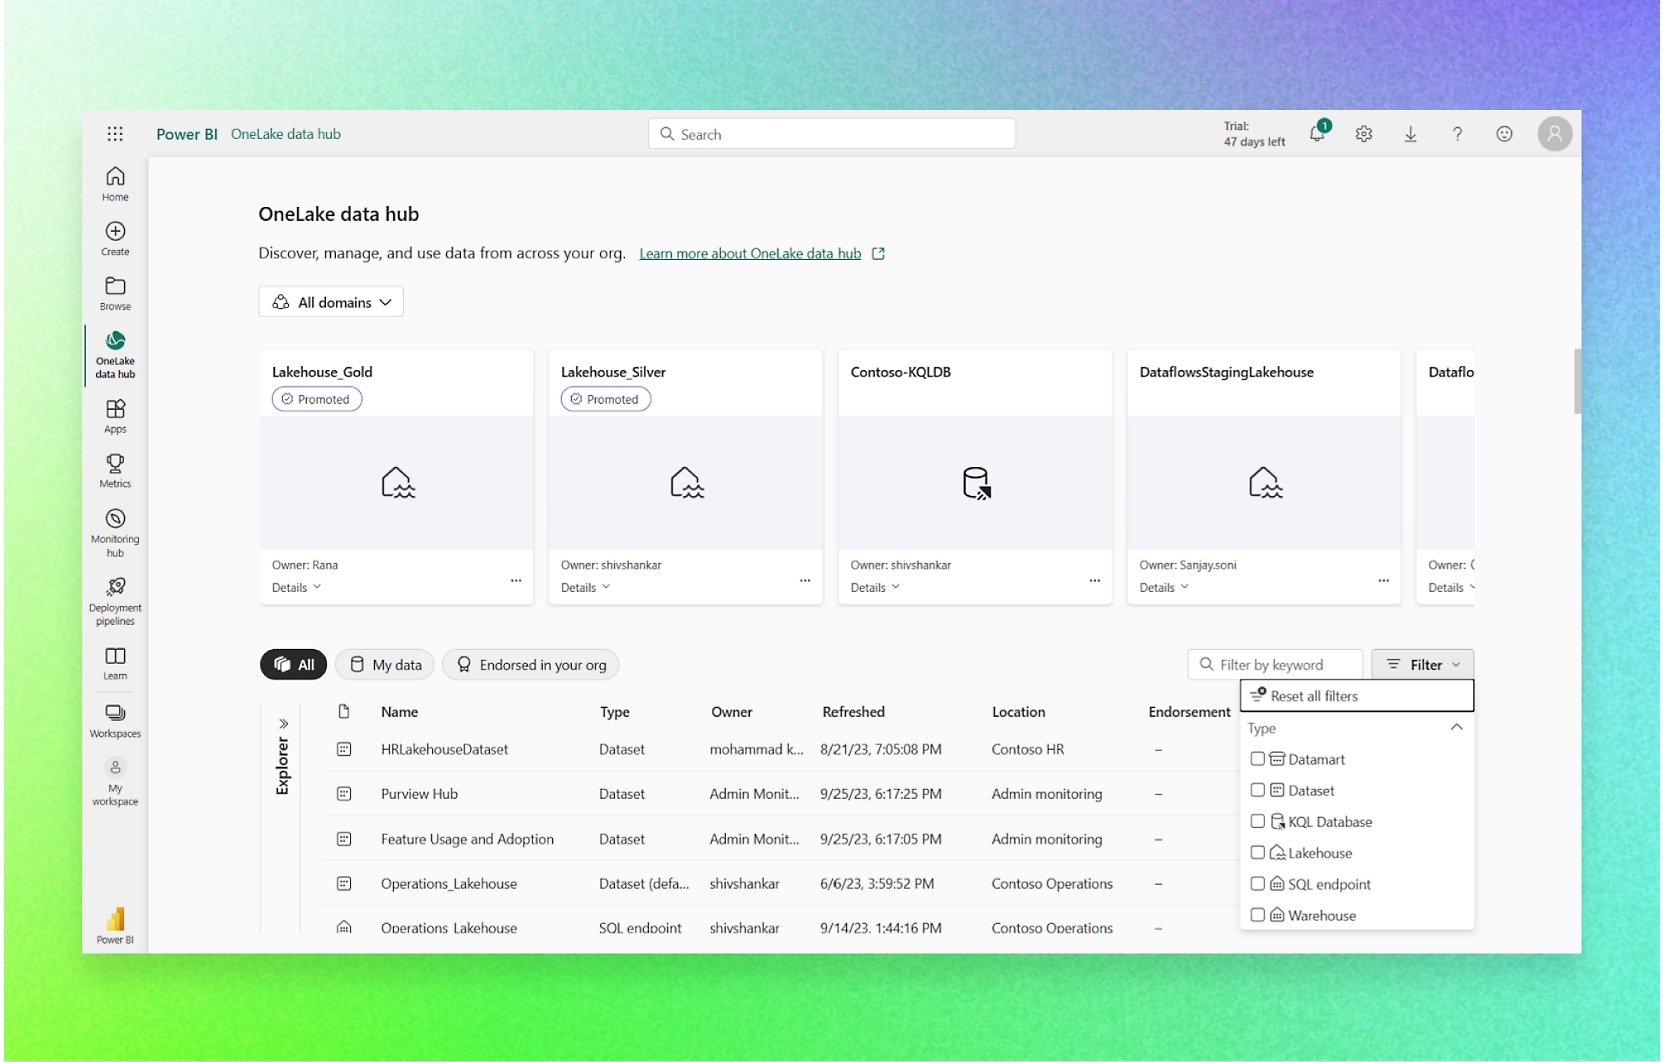Open the settings gear
Screen dimensions: 1664x1062
pos(1364,134)
